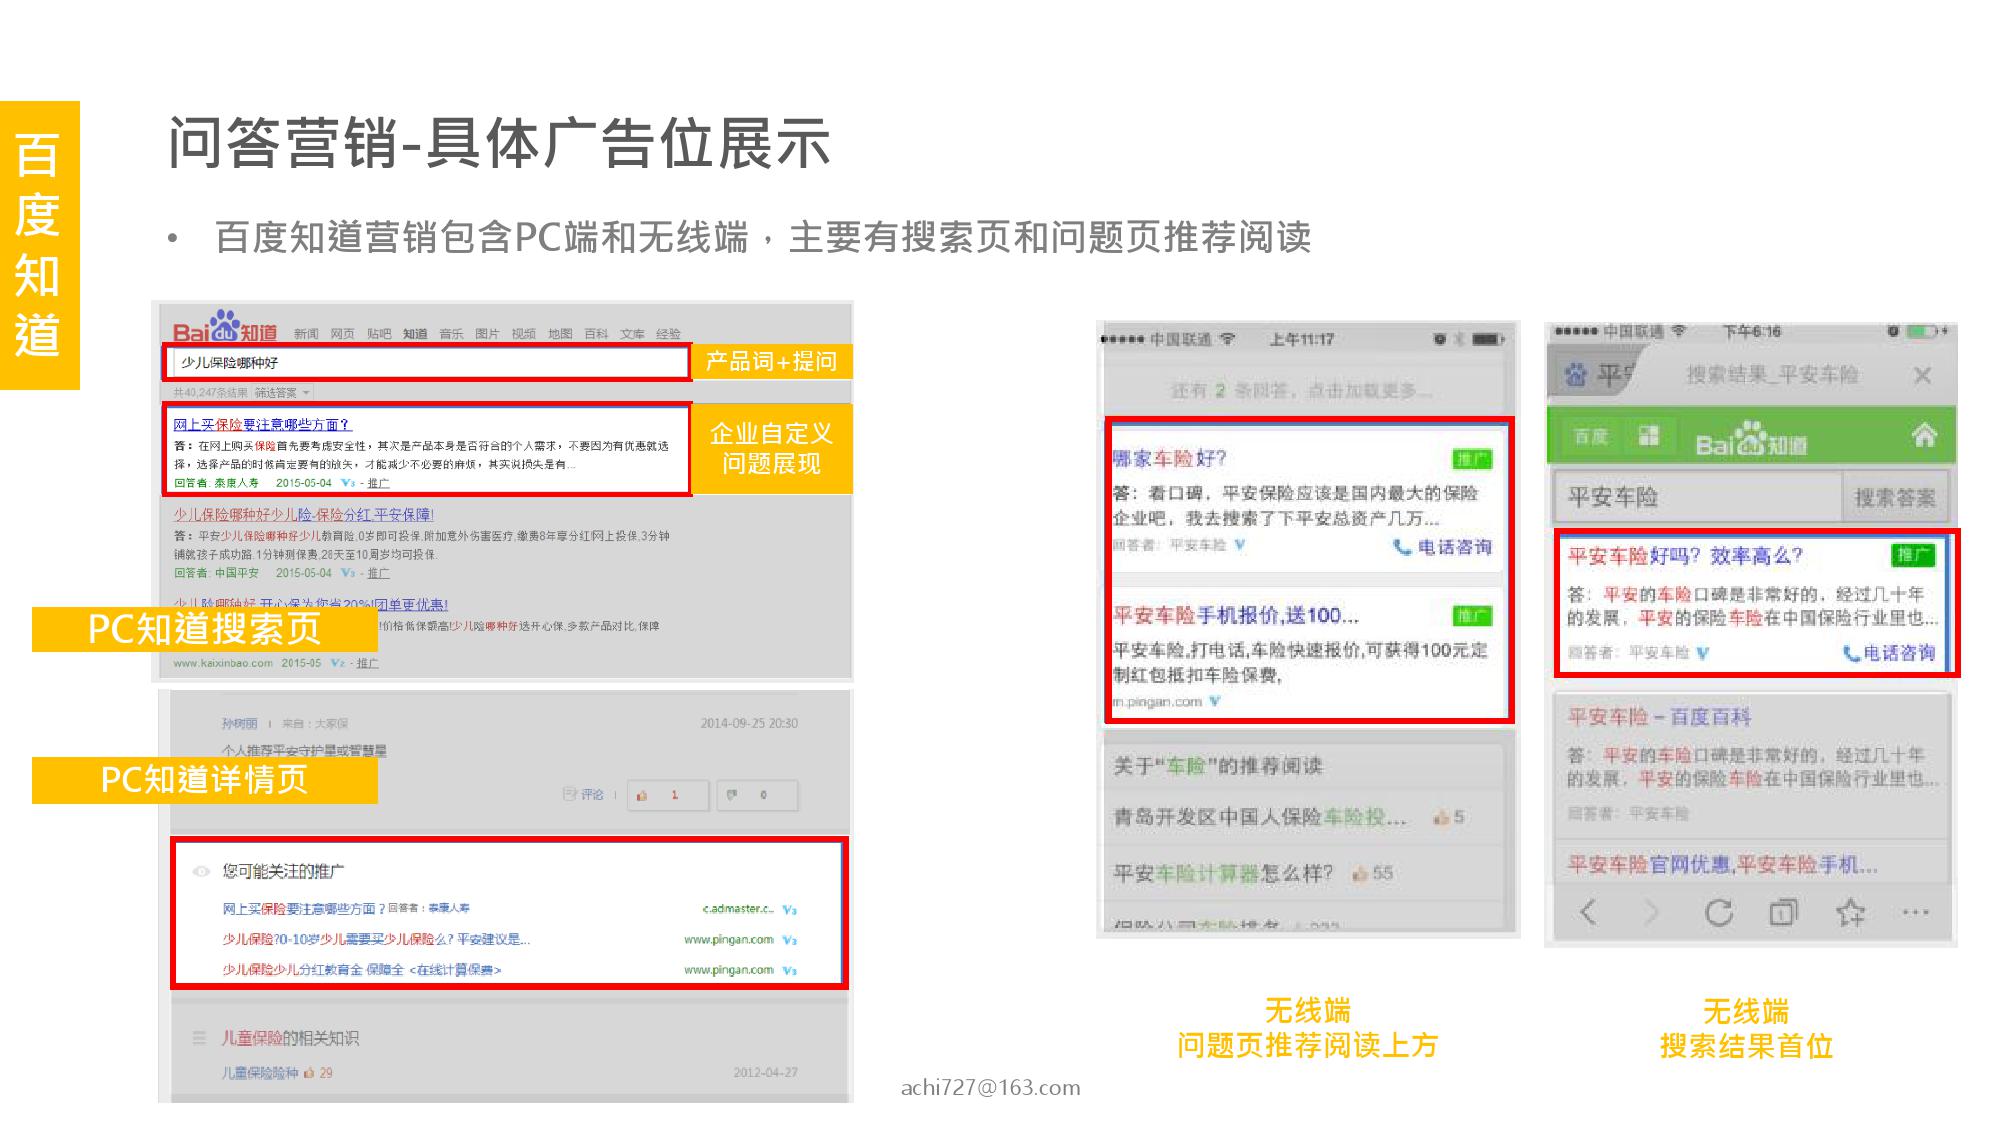The height and width of the screenshot is (1125, 2000).
Task: Open the result 平安车险 – 百度百科
Action: pyautogui.click(x=1659, y=717)
